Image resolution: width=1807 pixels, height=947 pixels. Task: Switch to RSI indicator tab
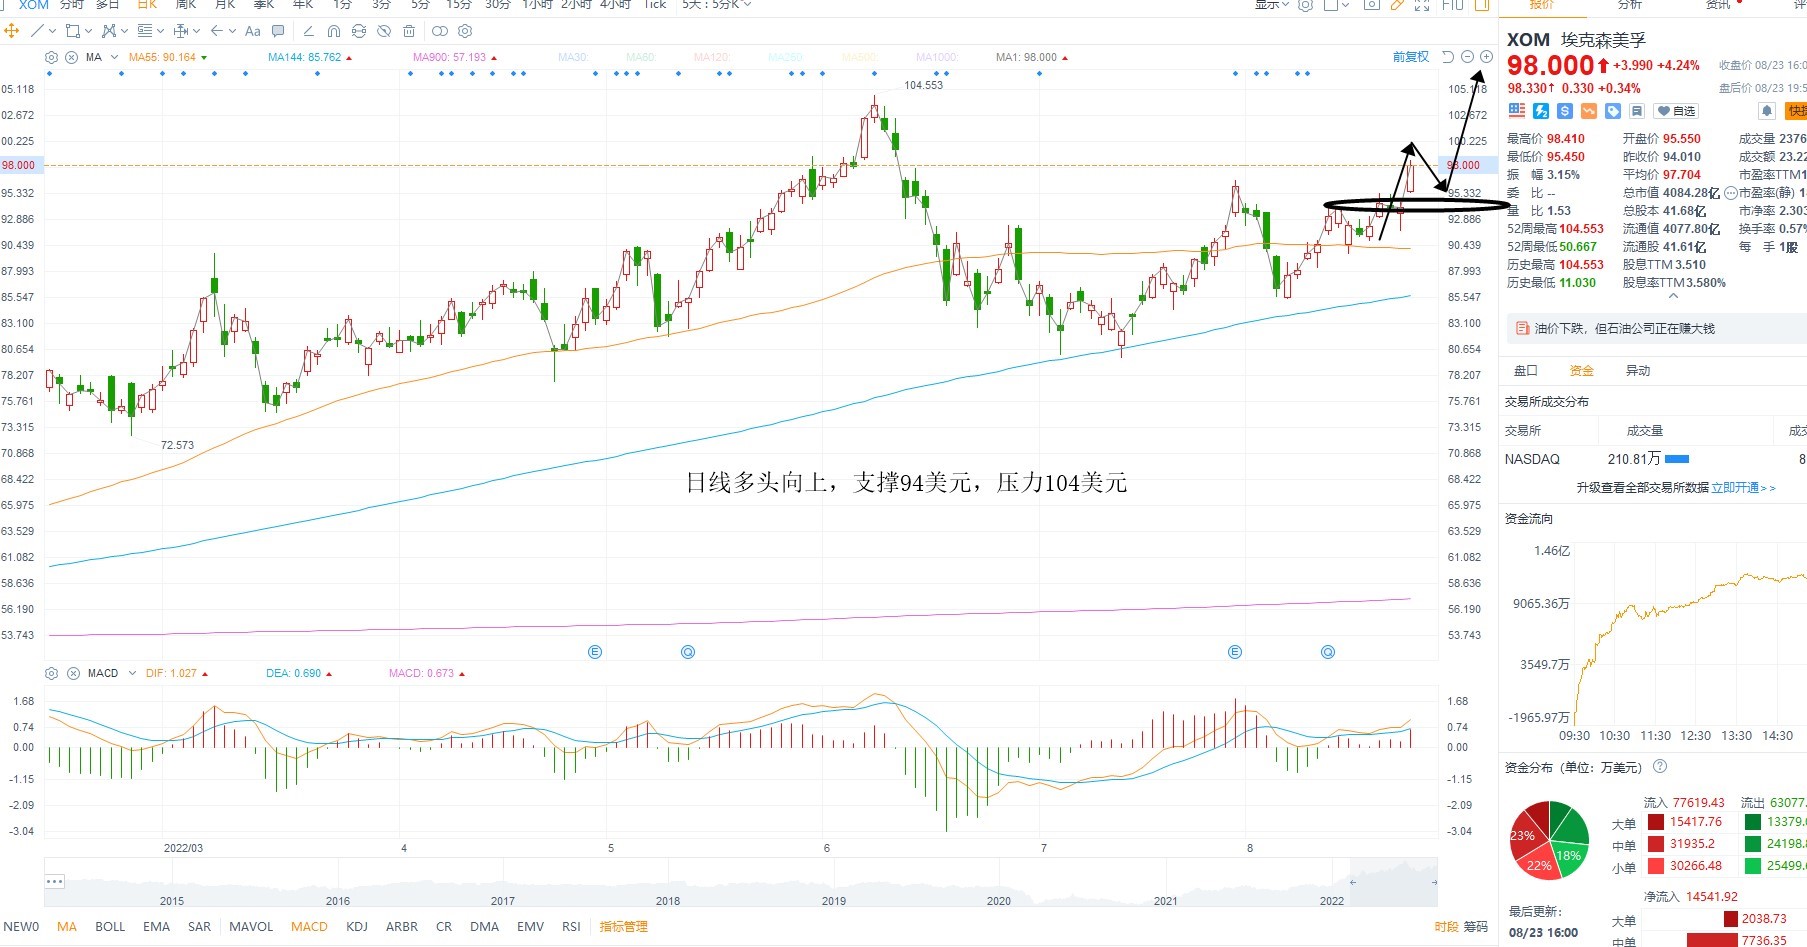pos(571,927)
